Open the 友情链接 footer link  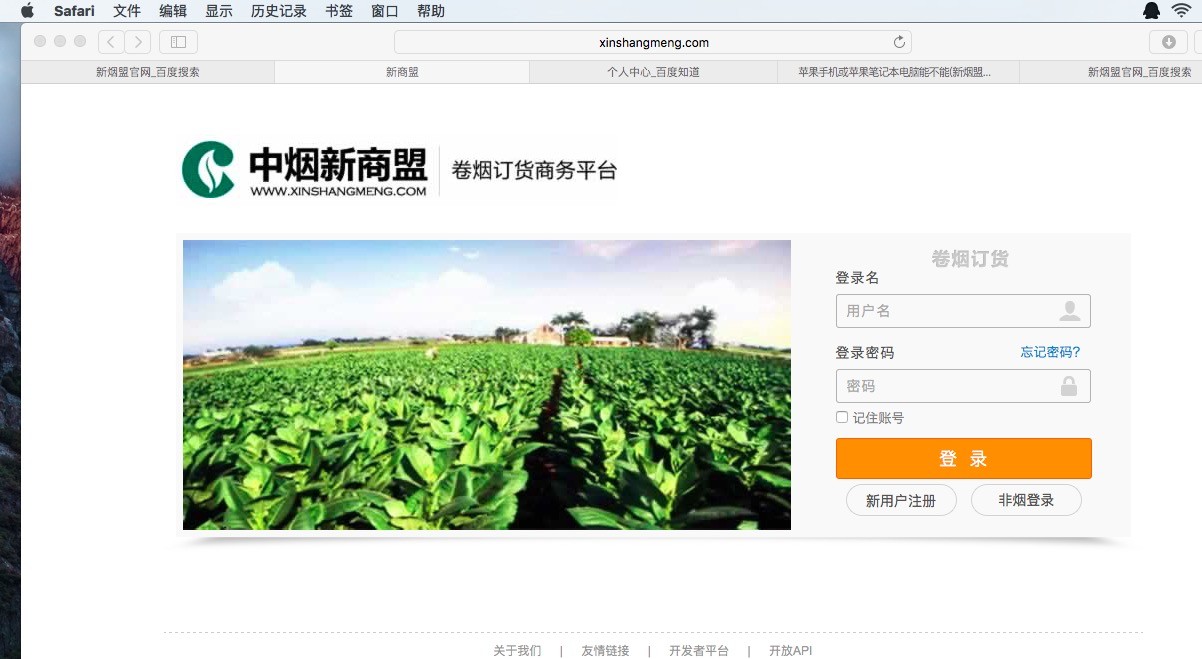click(x=605, y=651)
